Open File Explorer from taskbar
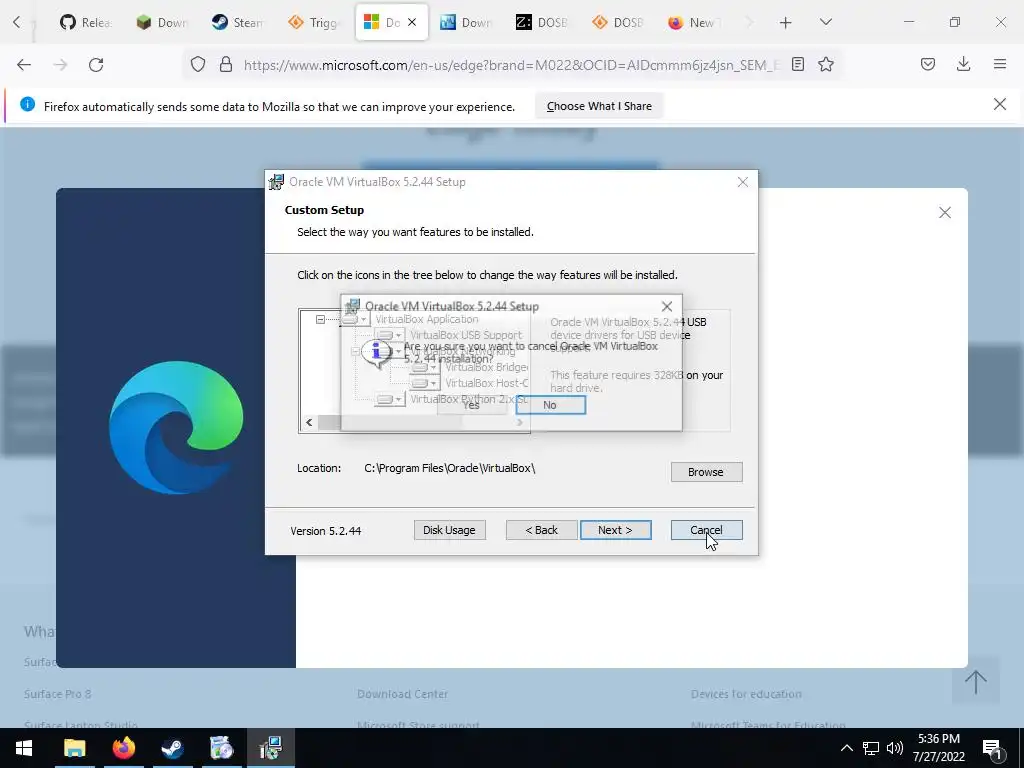The width and height of the screenshot is (1024, 768). click(x=74, y=748)
